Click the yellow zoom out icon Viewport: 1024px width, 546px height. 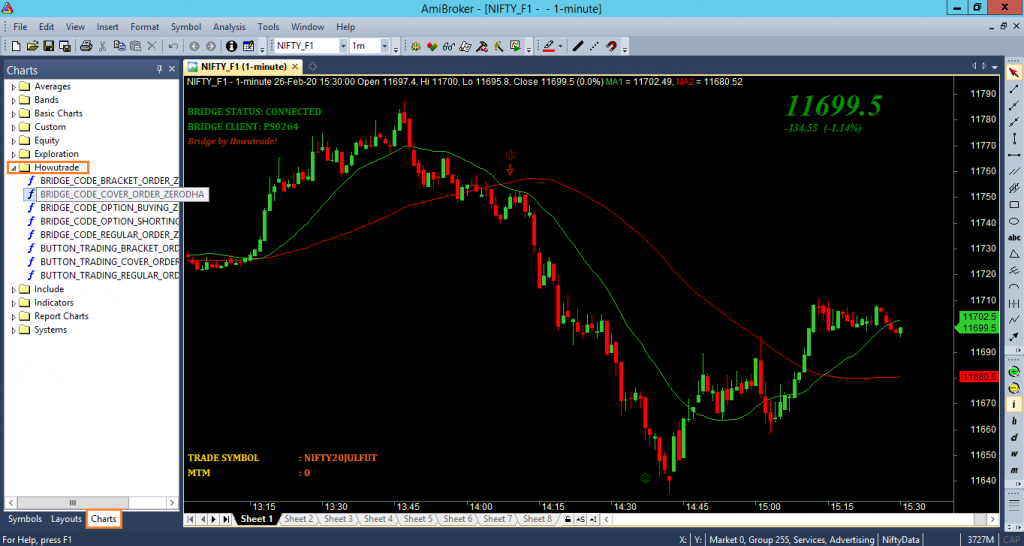click(1014, 389)
